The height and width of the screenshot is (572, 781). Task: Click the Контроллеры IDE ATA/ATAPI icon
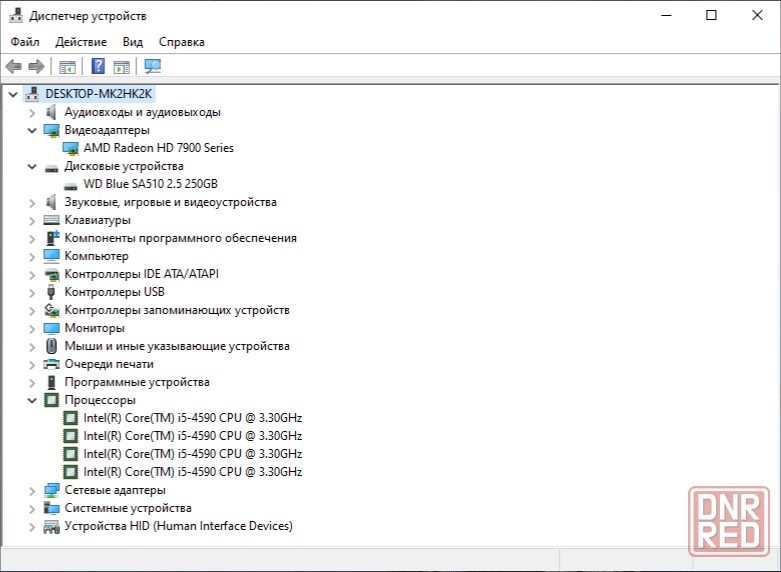tap(52, 275)
